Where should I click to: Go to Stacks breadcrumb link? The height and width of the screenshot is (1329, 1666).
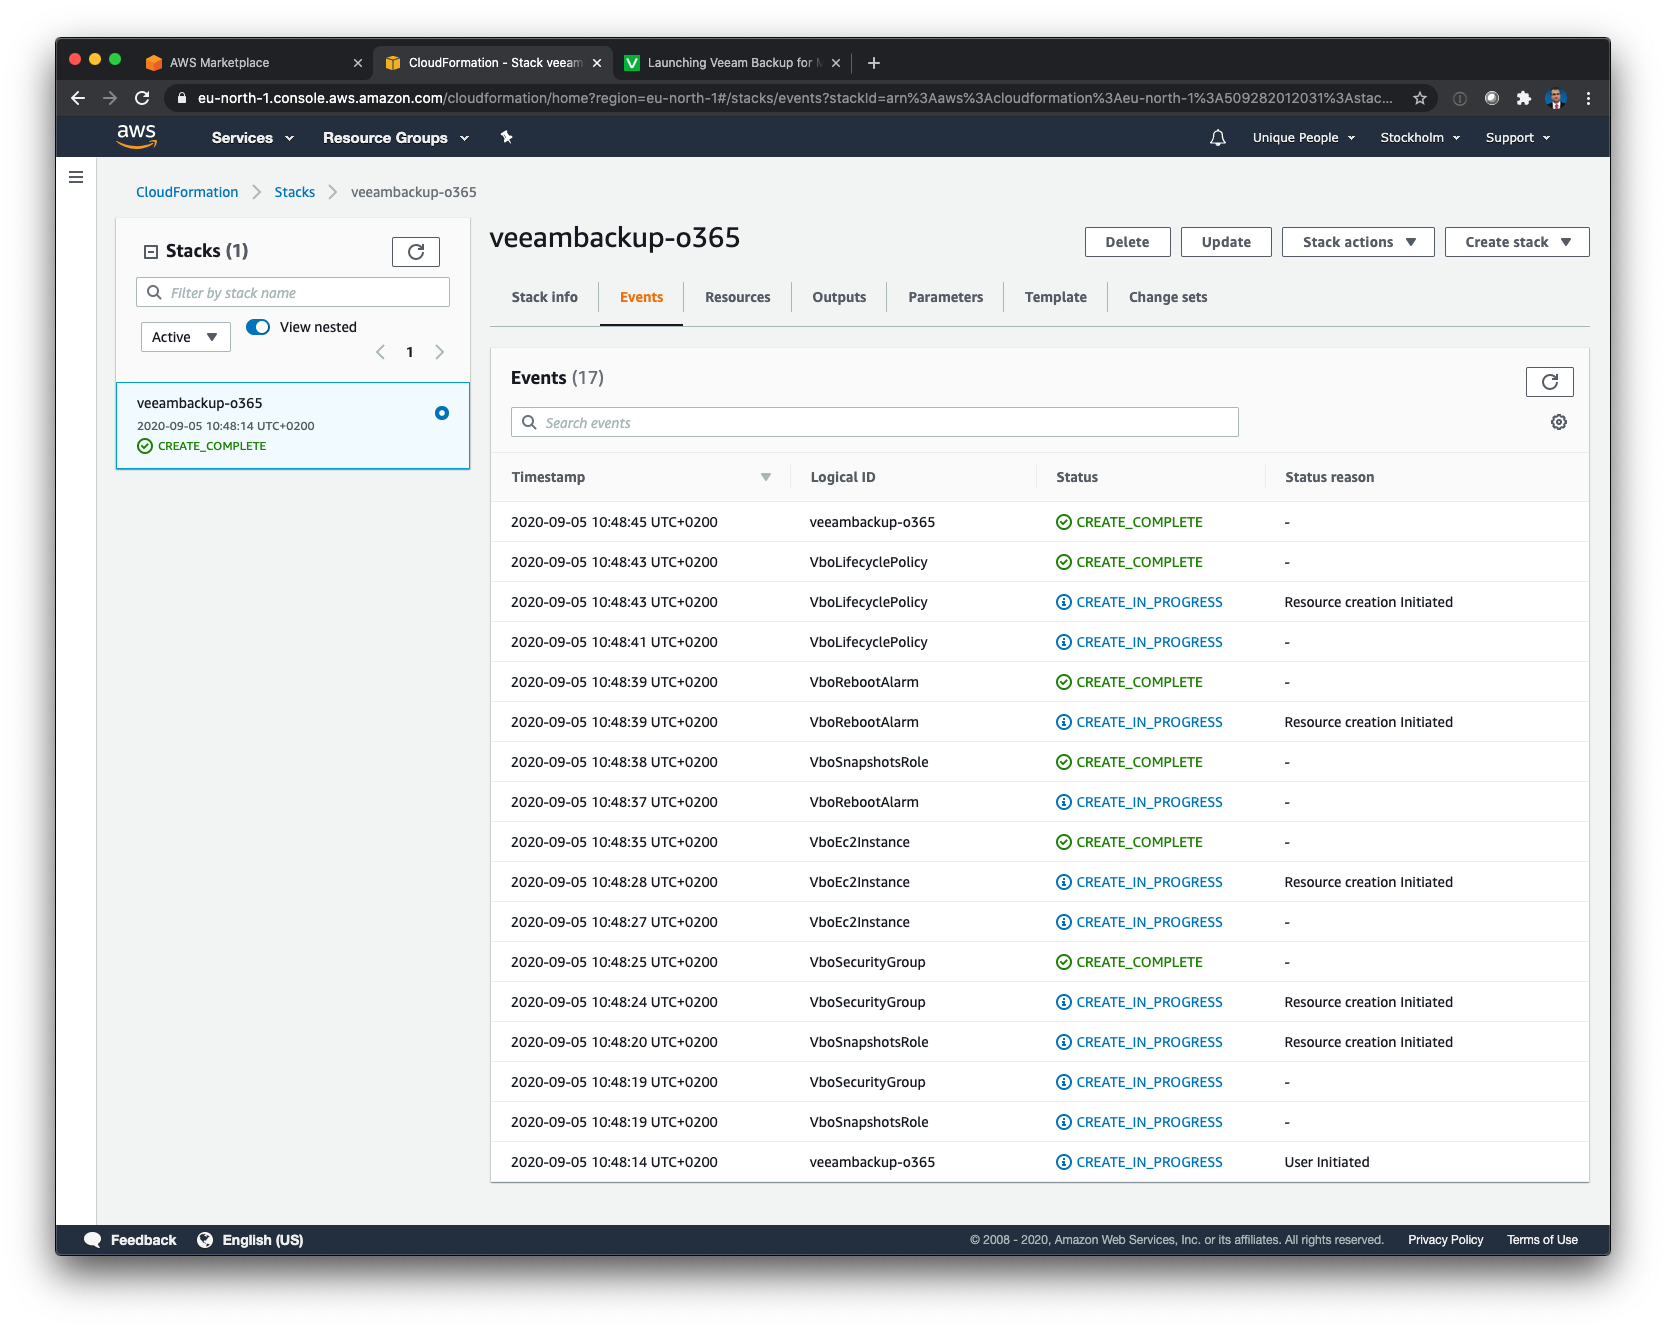point(294,192)
